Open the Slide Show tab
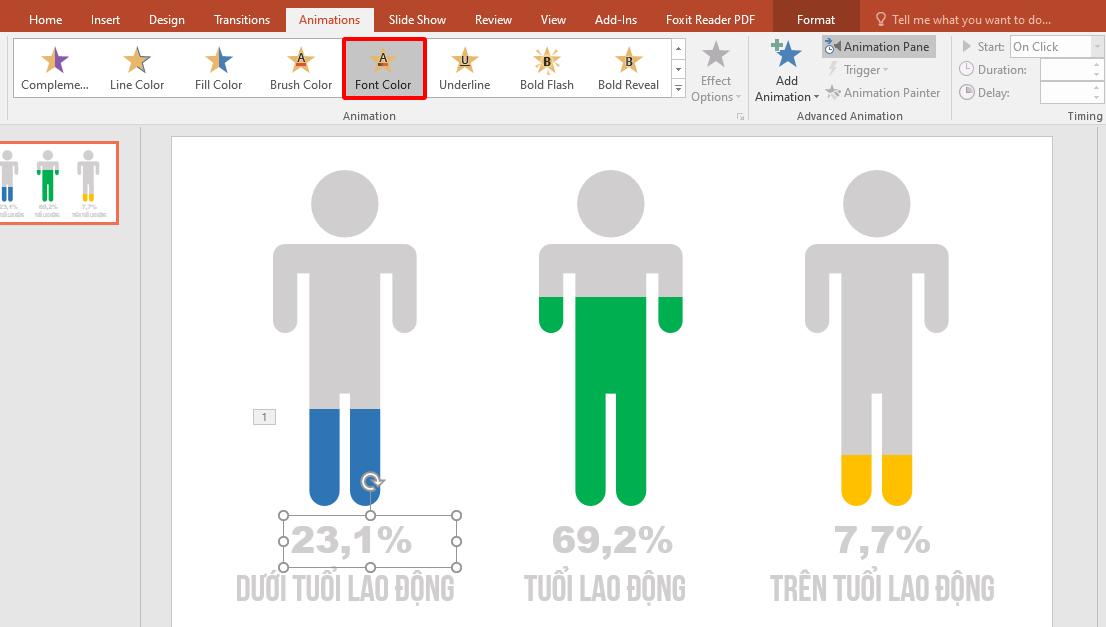Image resolution: width=1106 pixels, height=627 pixels. pos(417,20)
